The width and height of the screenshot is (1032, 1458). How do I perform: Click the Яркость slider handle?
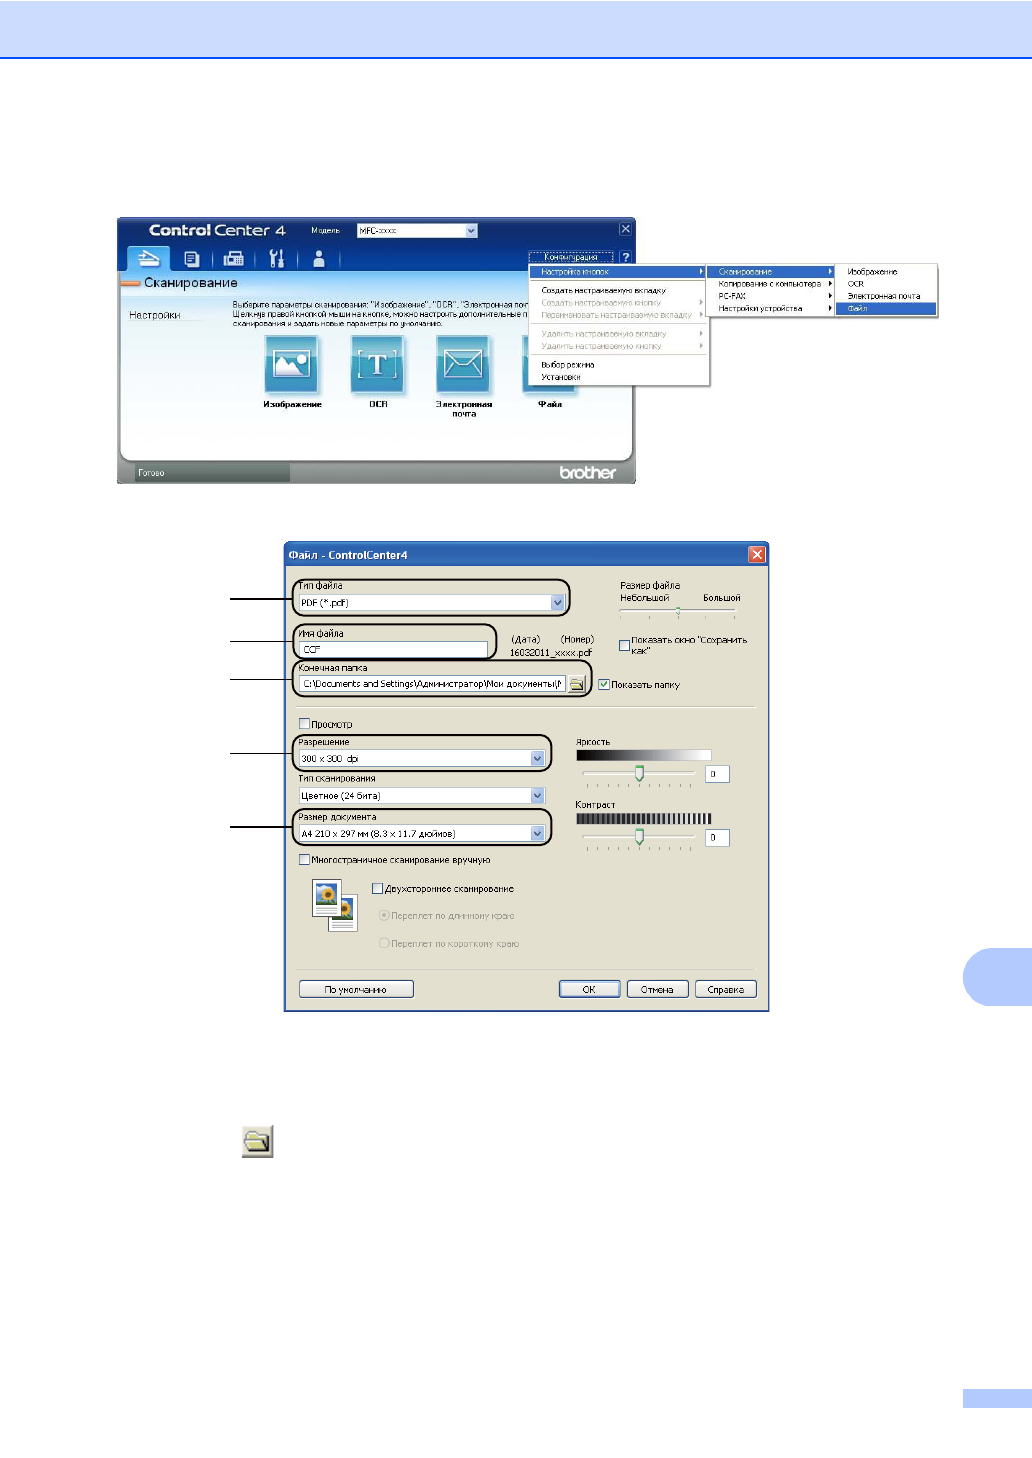click(639, 773)
